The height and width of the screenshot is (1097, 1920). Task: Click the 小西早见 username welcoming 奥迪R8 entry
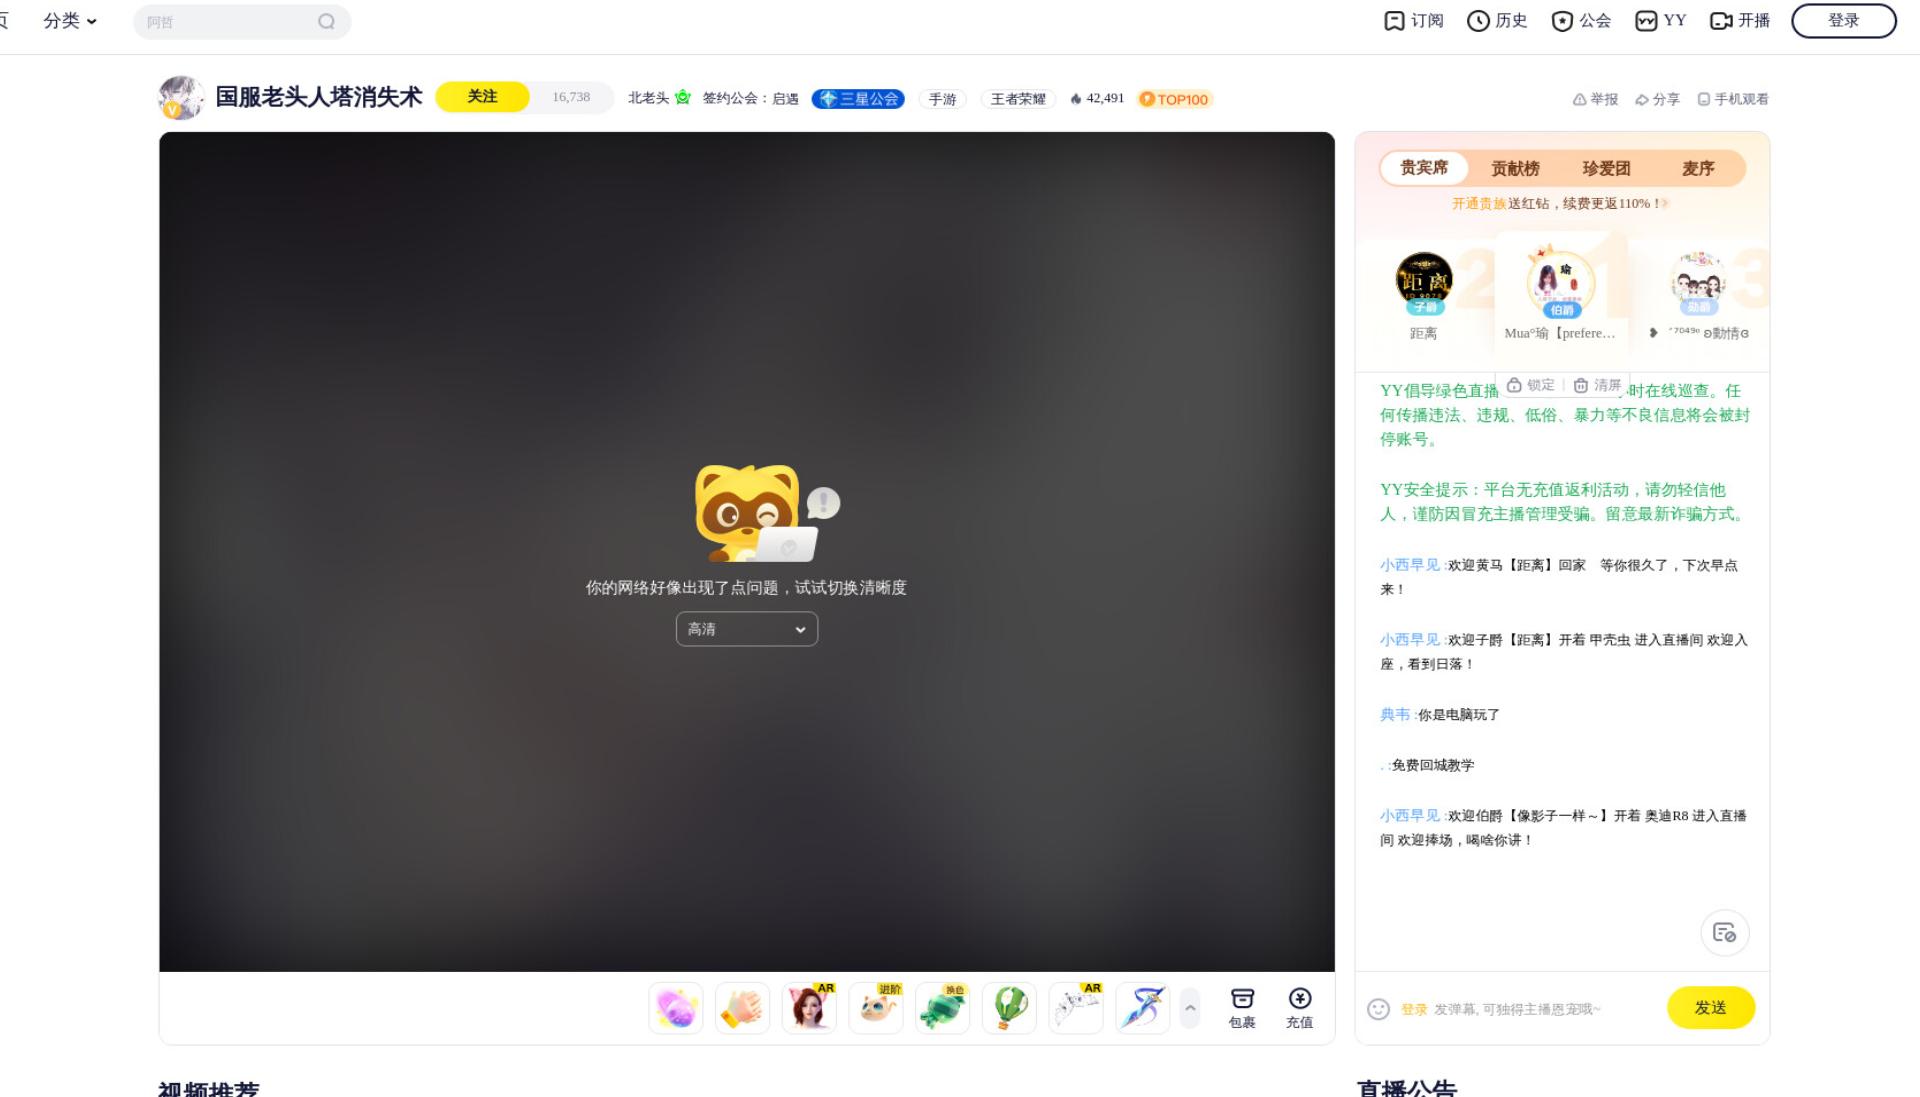[x=1410, y=815]
